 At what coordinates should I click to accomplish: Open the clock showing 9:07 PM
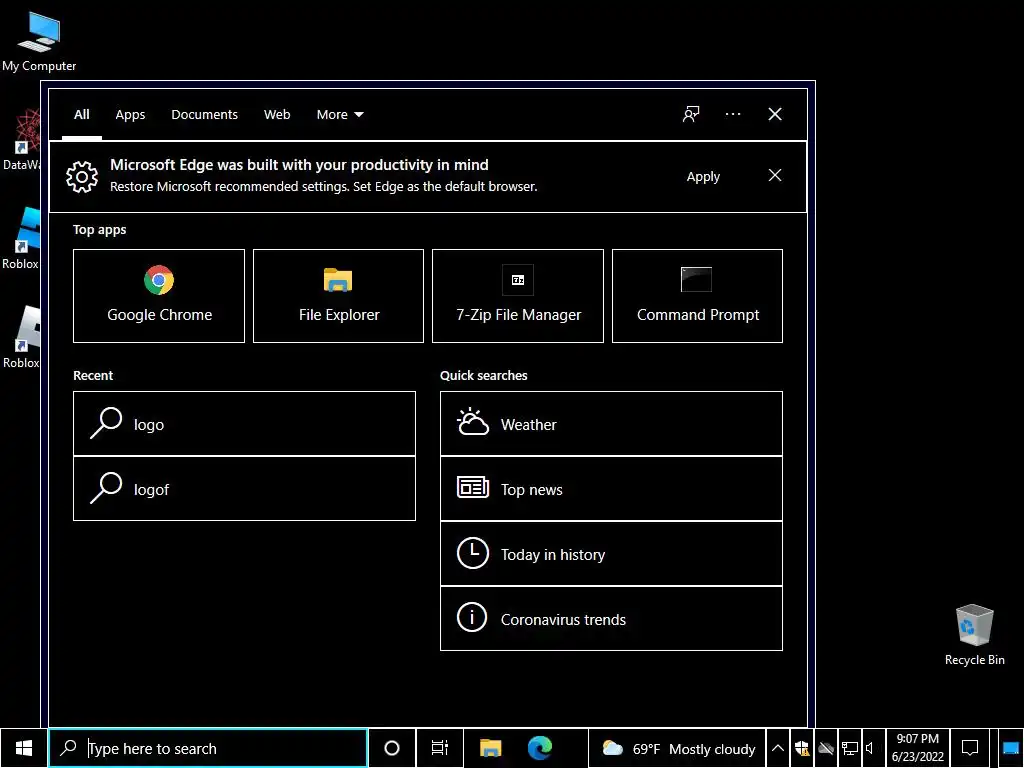918,748
